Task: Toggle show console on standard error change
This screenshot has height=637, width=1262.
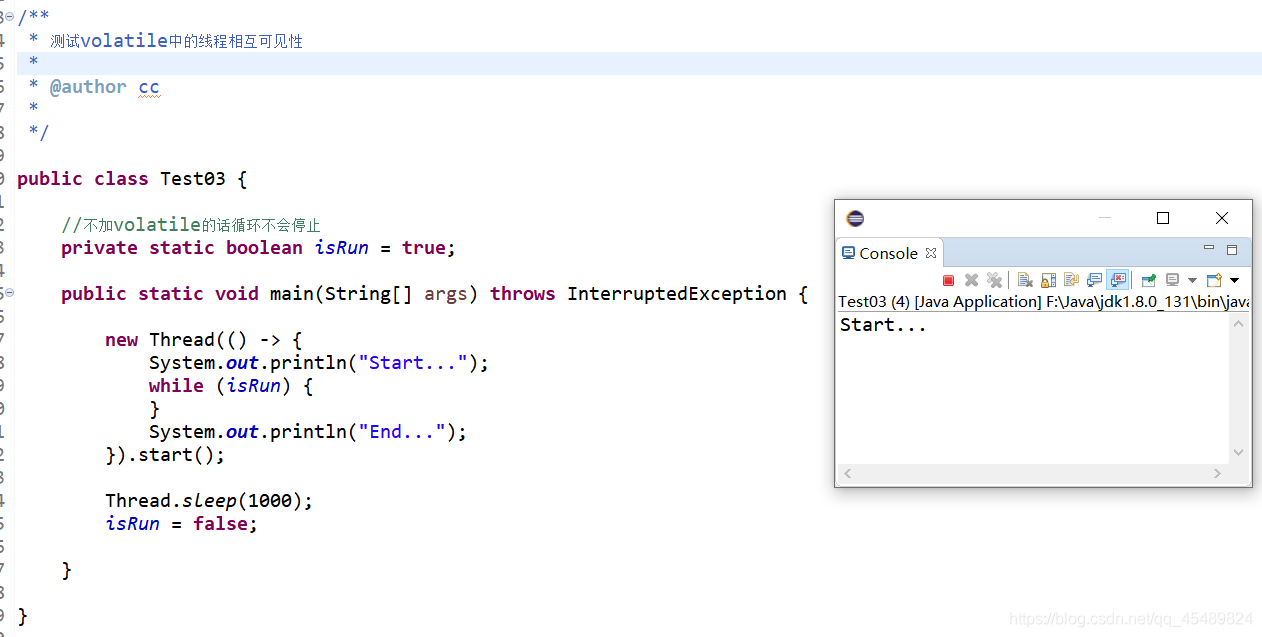Action: pyautogui.click(x=1117, y=280)
